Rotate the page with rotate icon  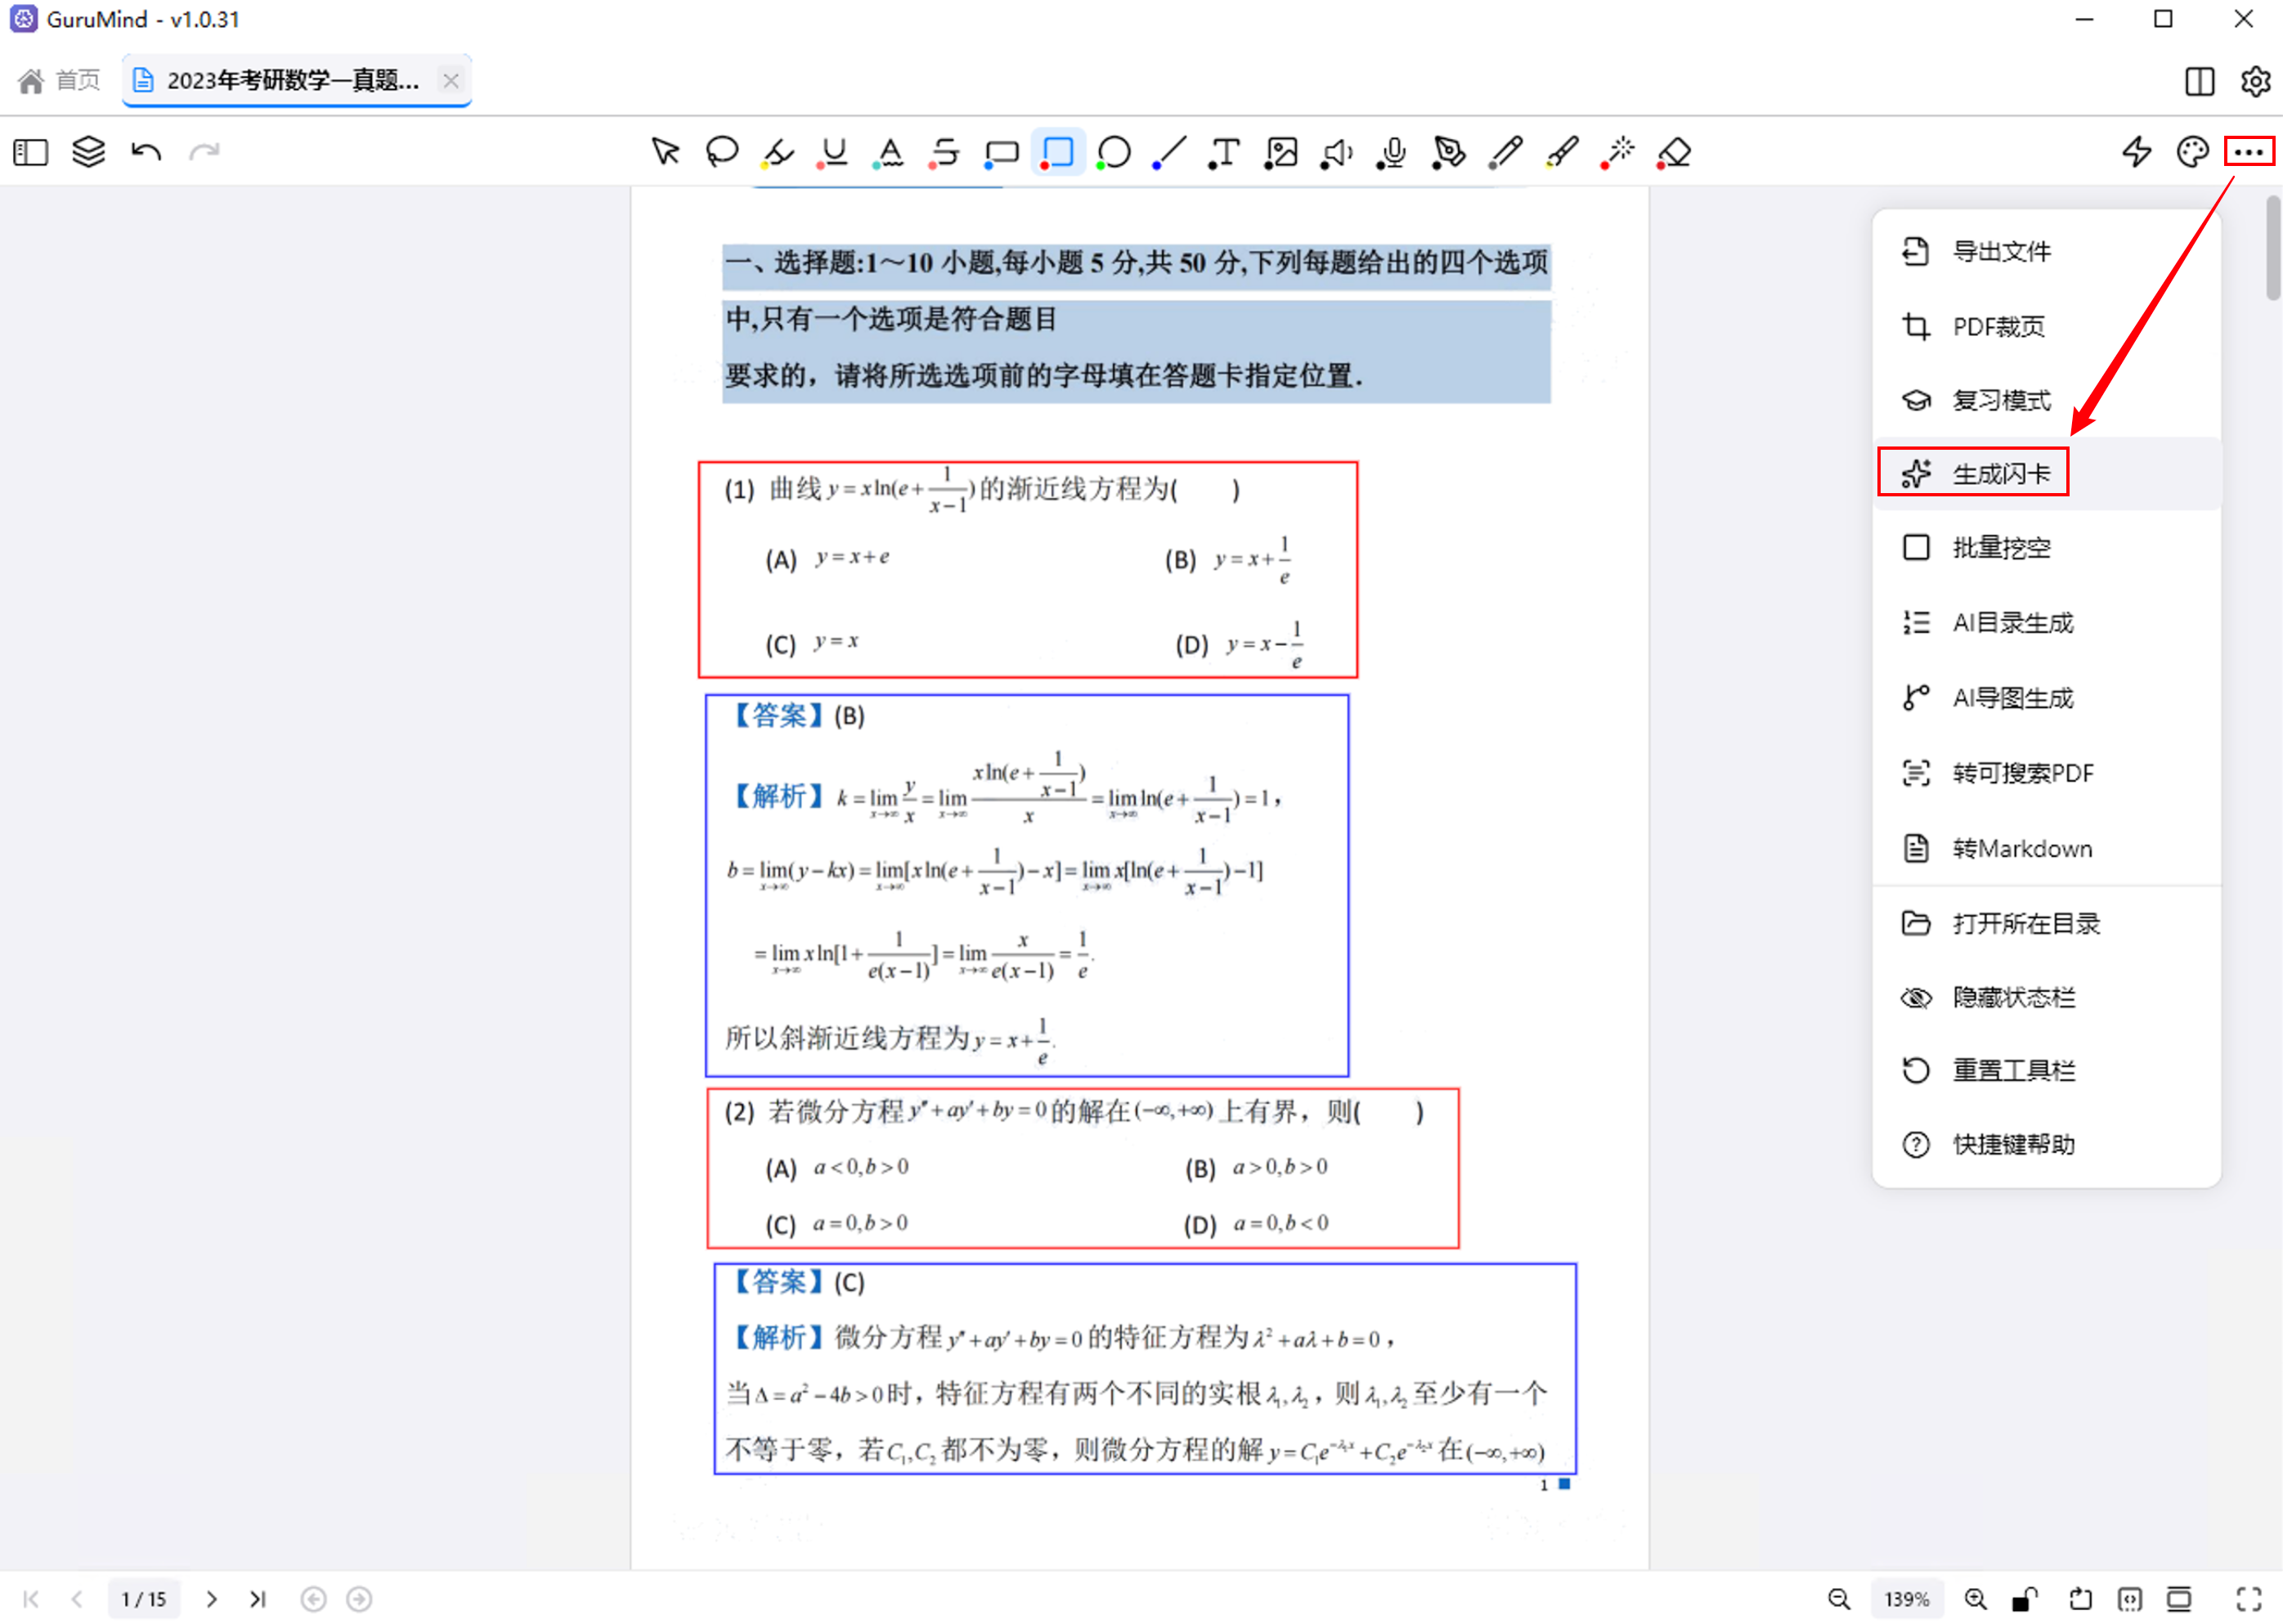tap(2080, 1599)
